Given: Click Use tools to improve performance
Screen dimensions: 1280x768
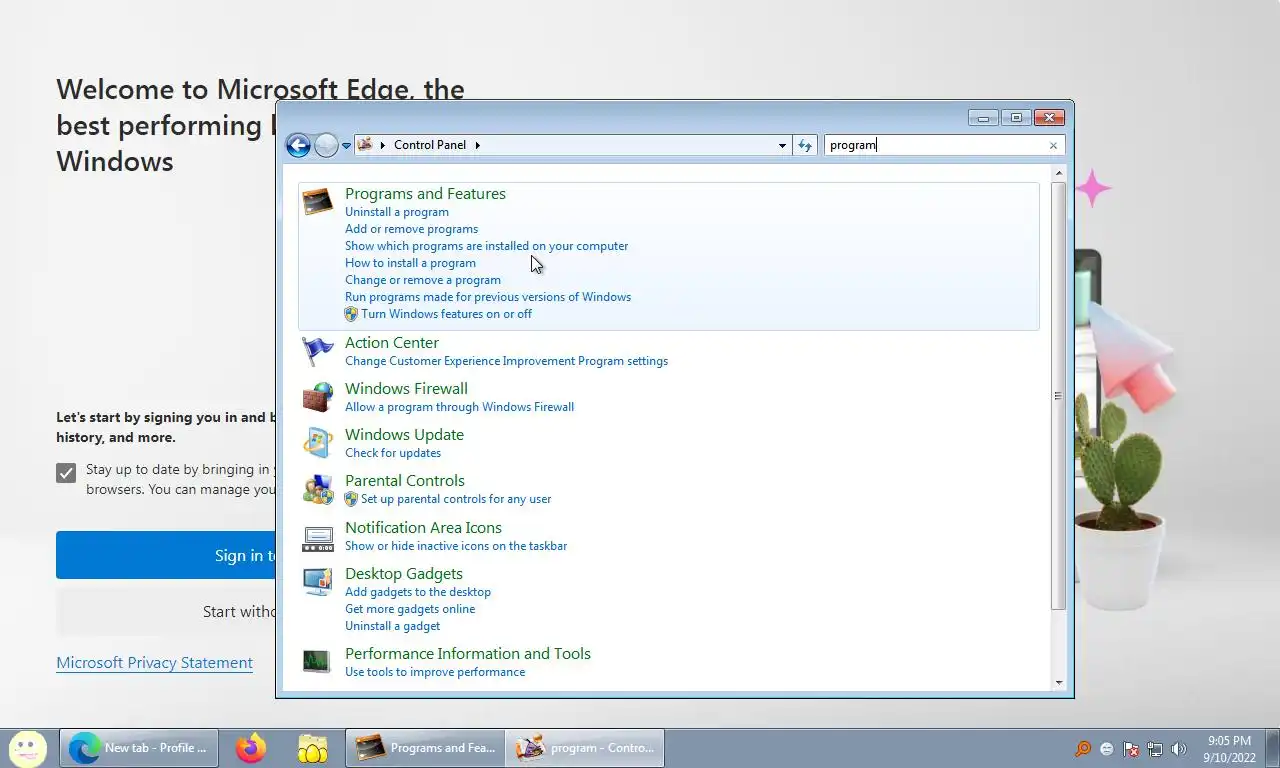Looking at the screenshot, I should click(435, 672).
